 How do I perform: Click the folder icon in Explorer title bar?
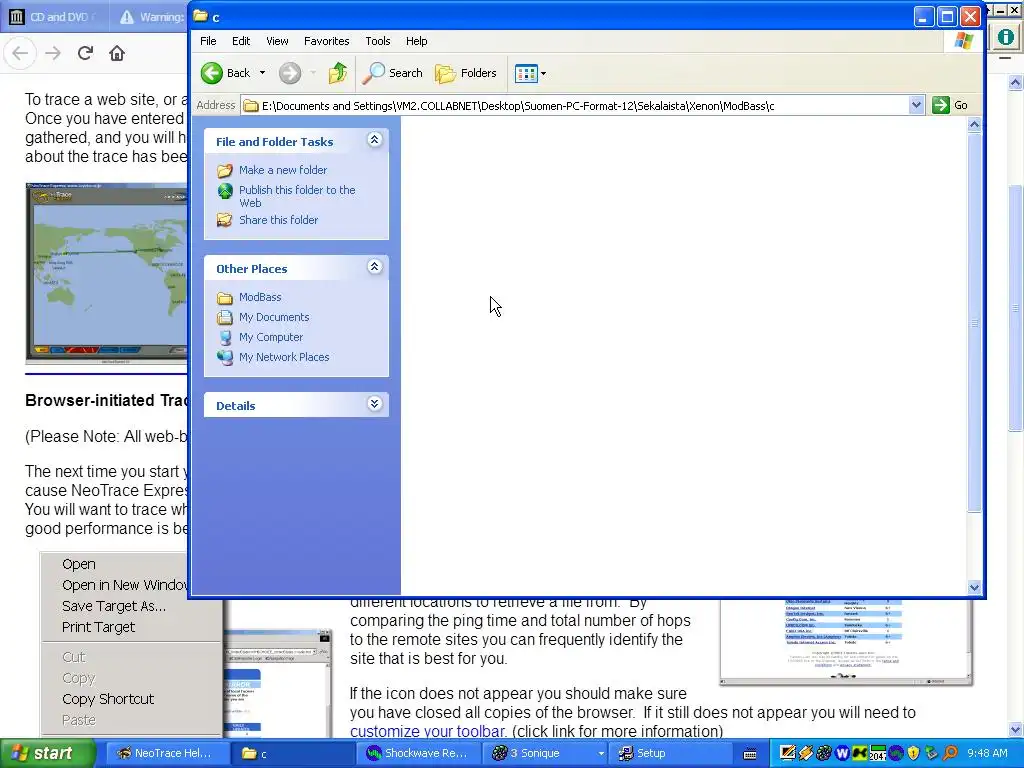point(200,16)
